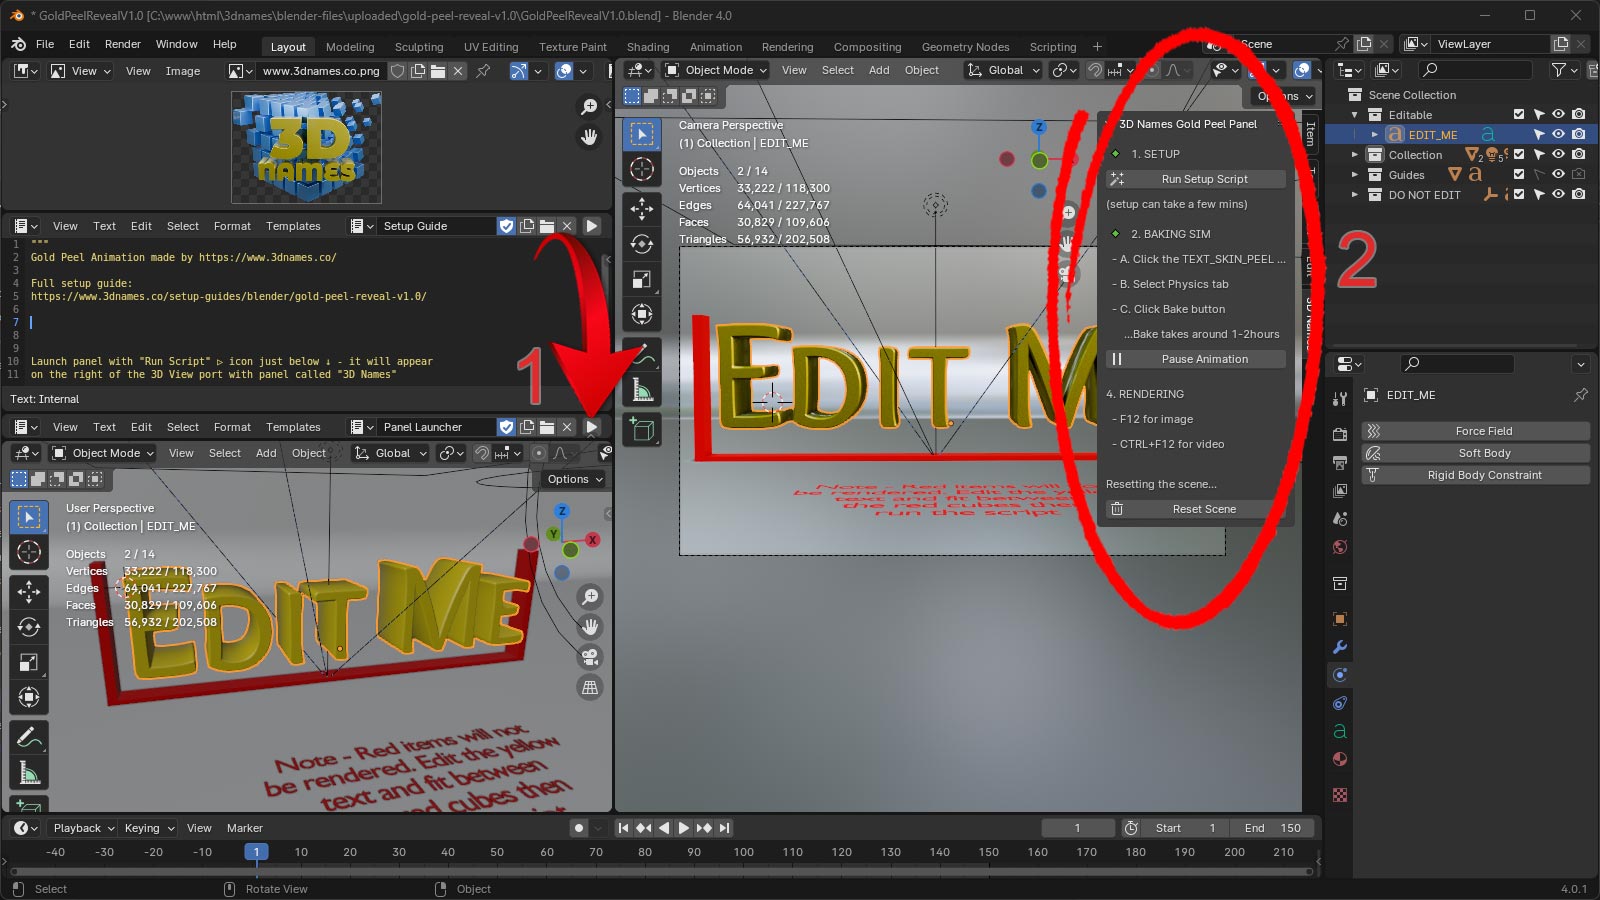Select the Measure tool in the lower viewport

[x=29, y=771]
